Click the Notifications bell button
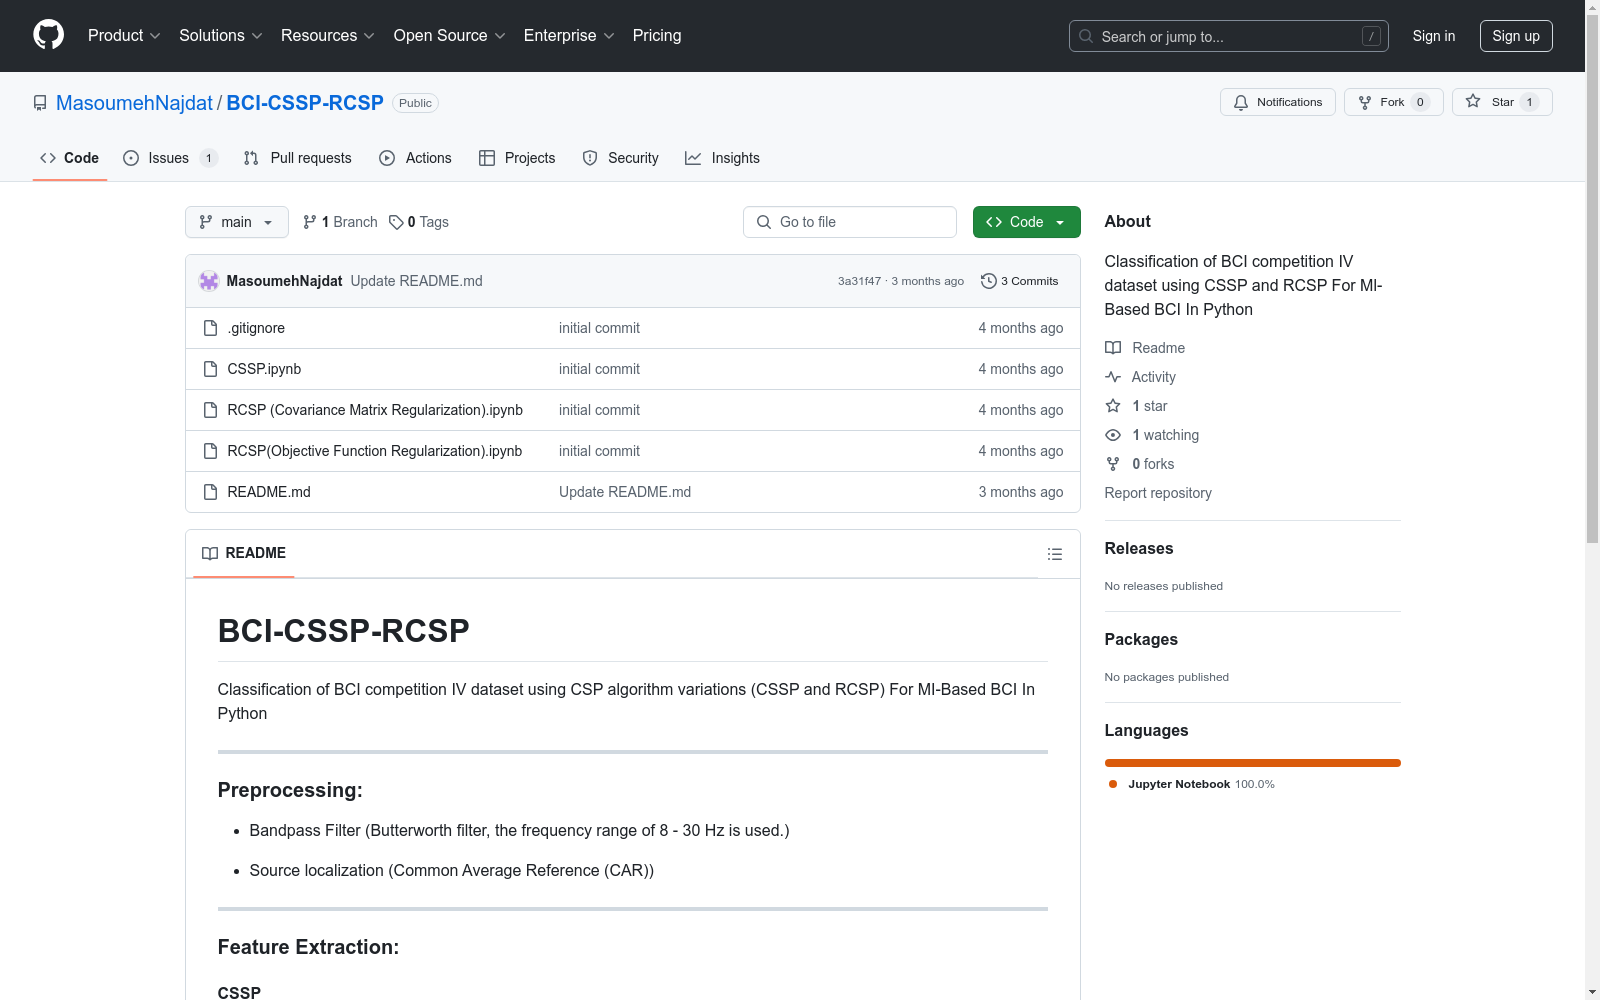 coord(1277,102)
